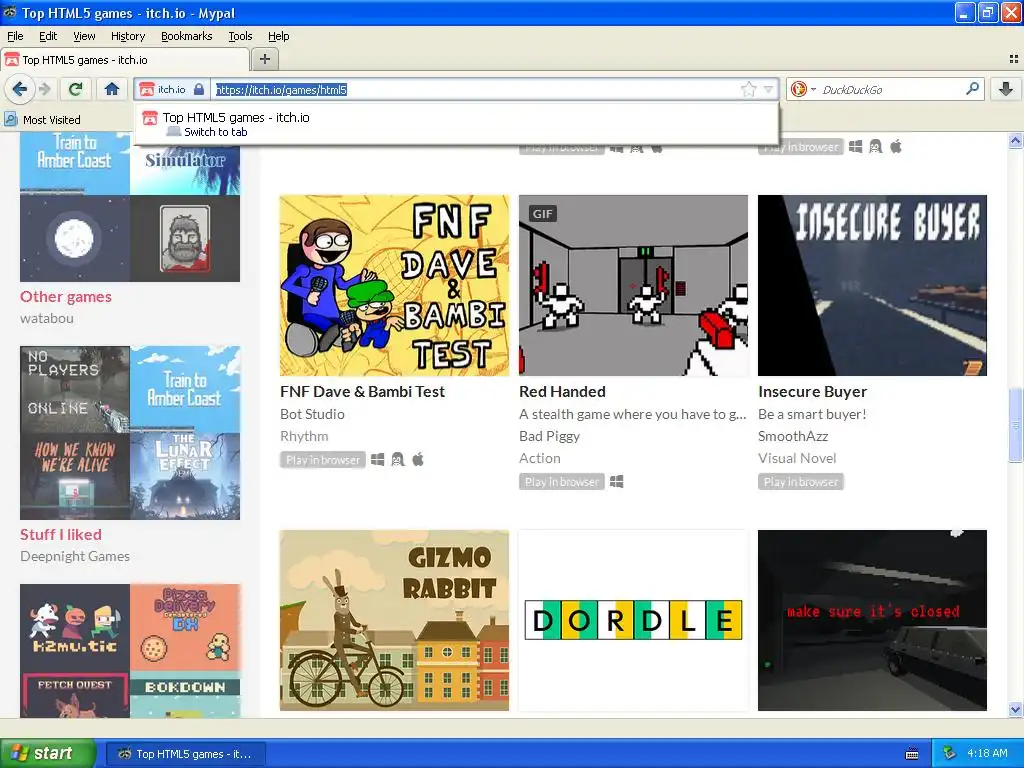Click Play in browser under FNF Dave & Bambi Test
Screen dimensions: 1024x768
[x=323, y=460]
